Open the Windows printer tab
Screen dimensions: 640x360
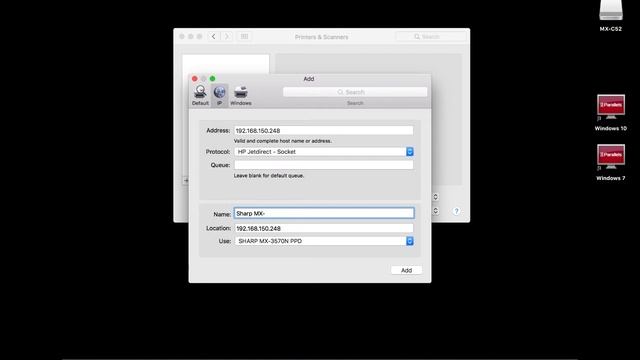click(241, 96)
